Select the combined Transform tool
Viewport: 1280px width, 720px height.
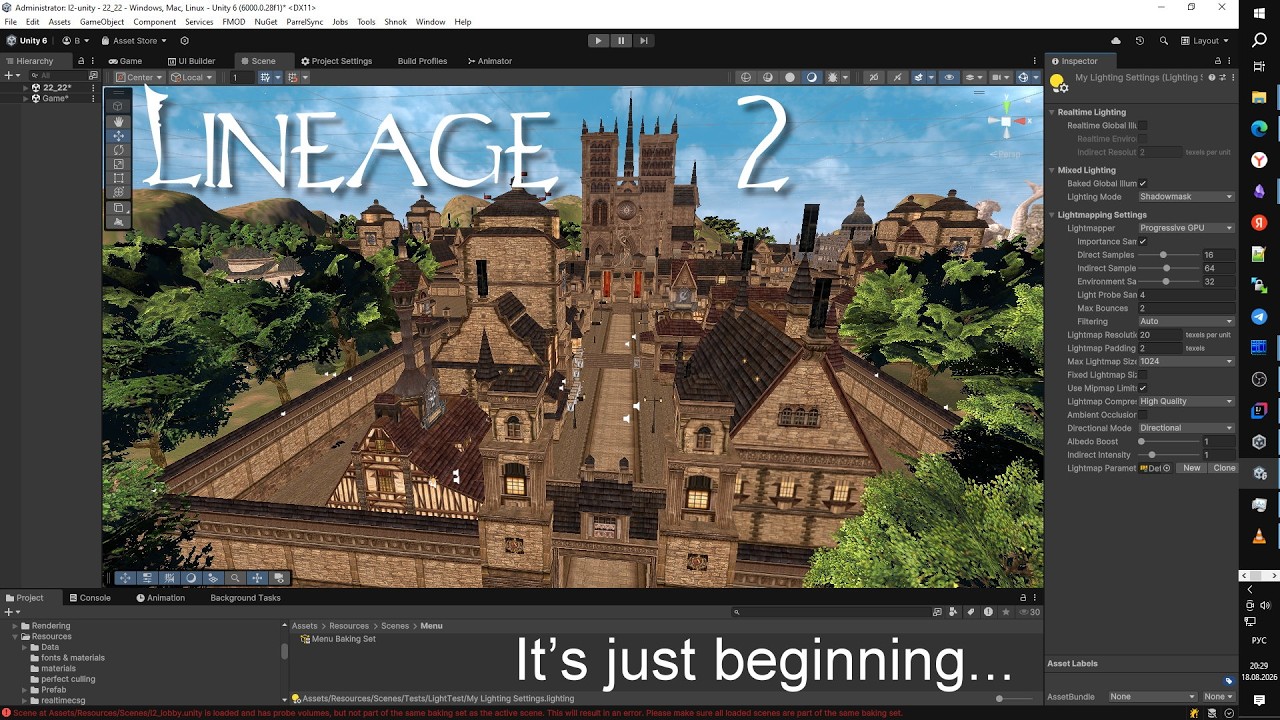click(118, 192)
